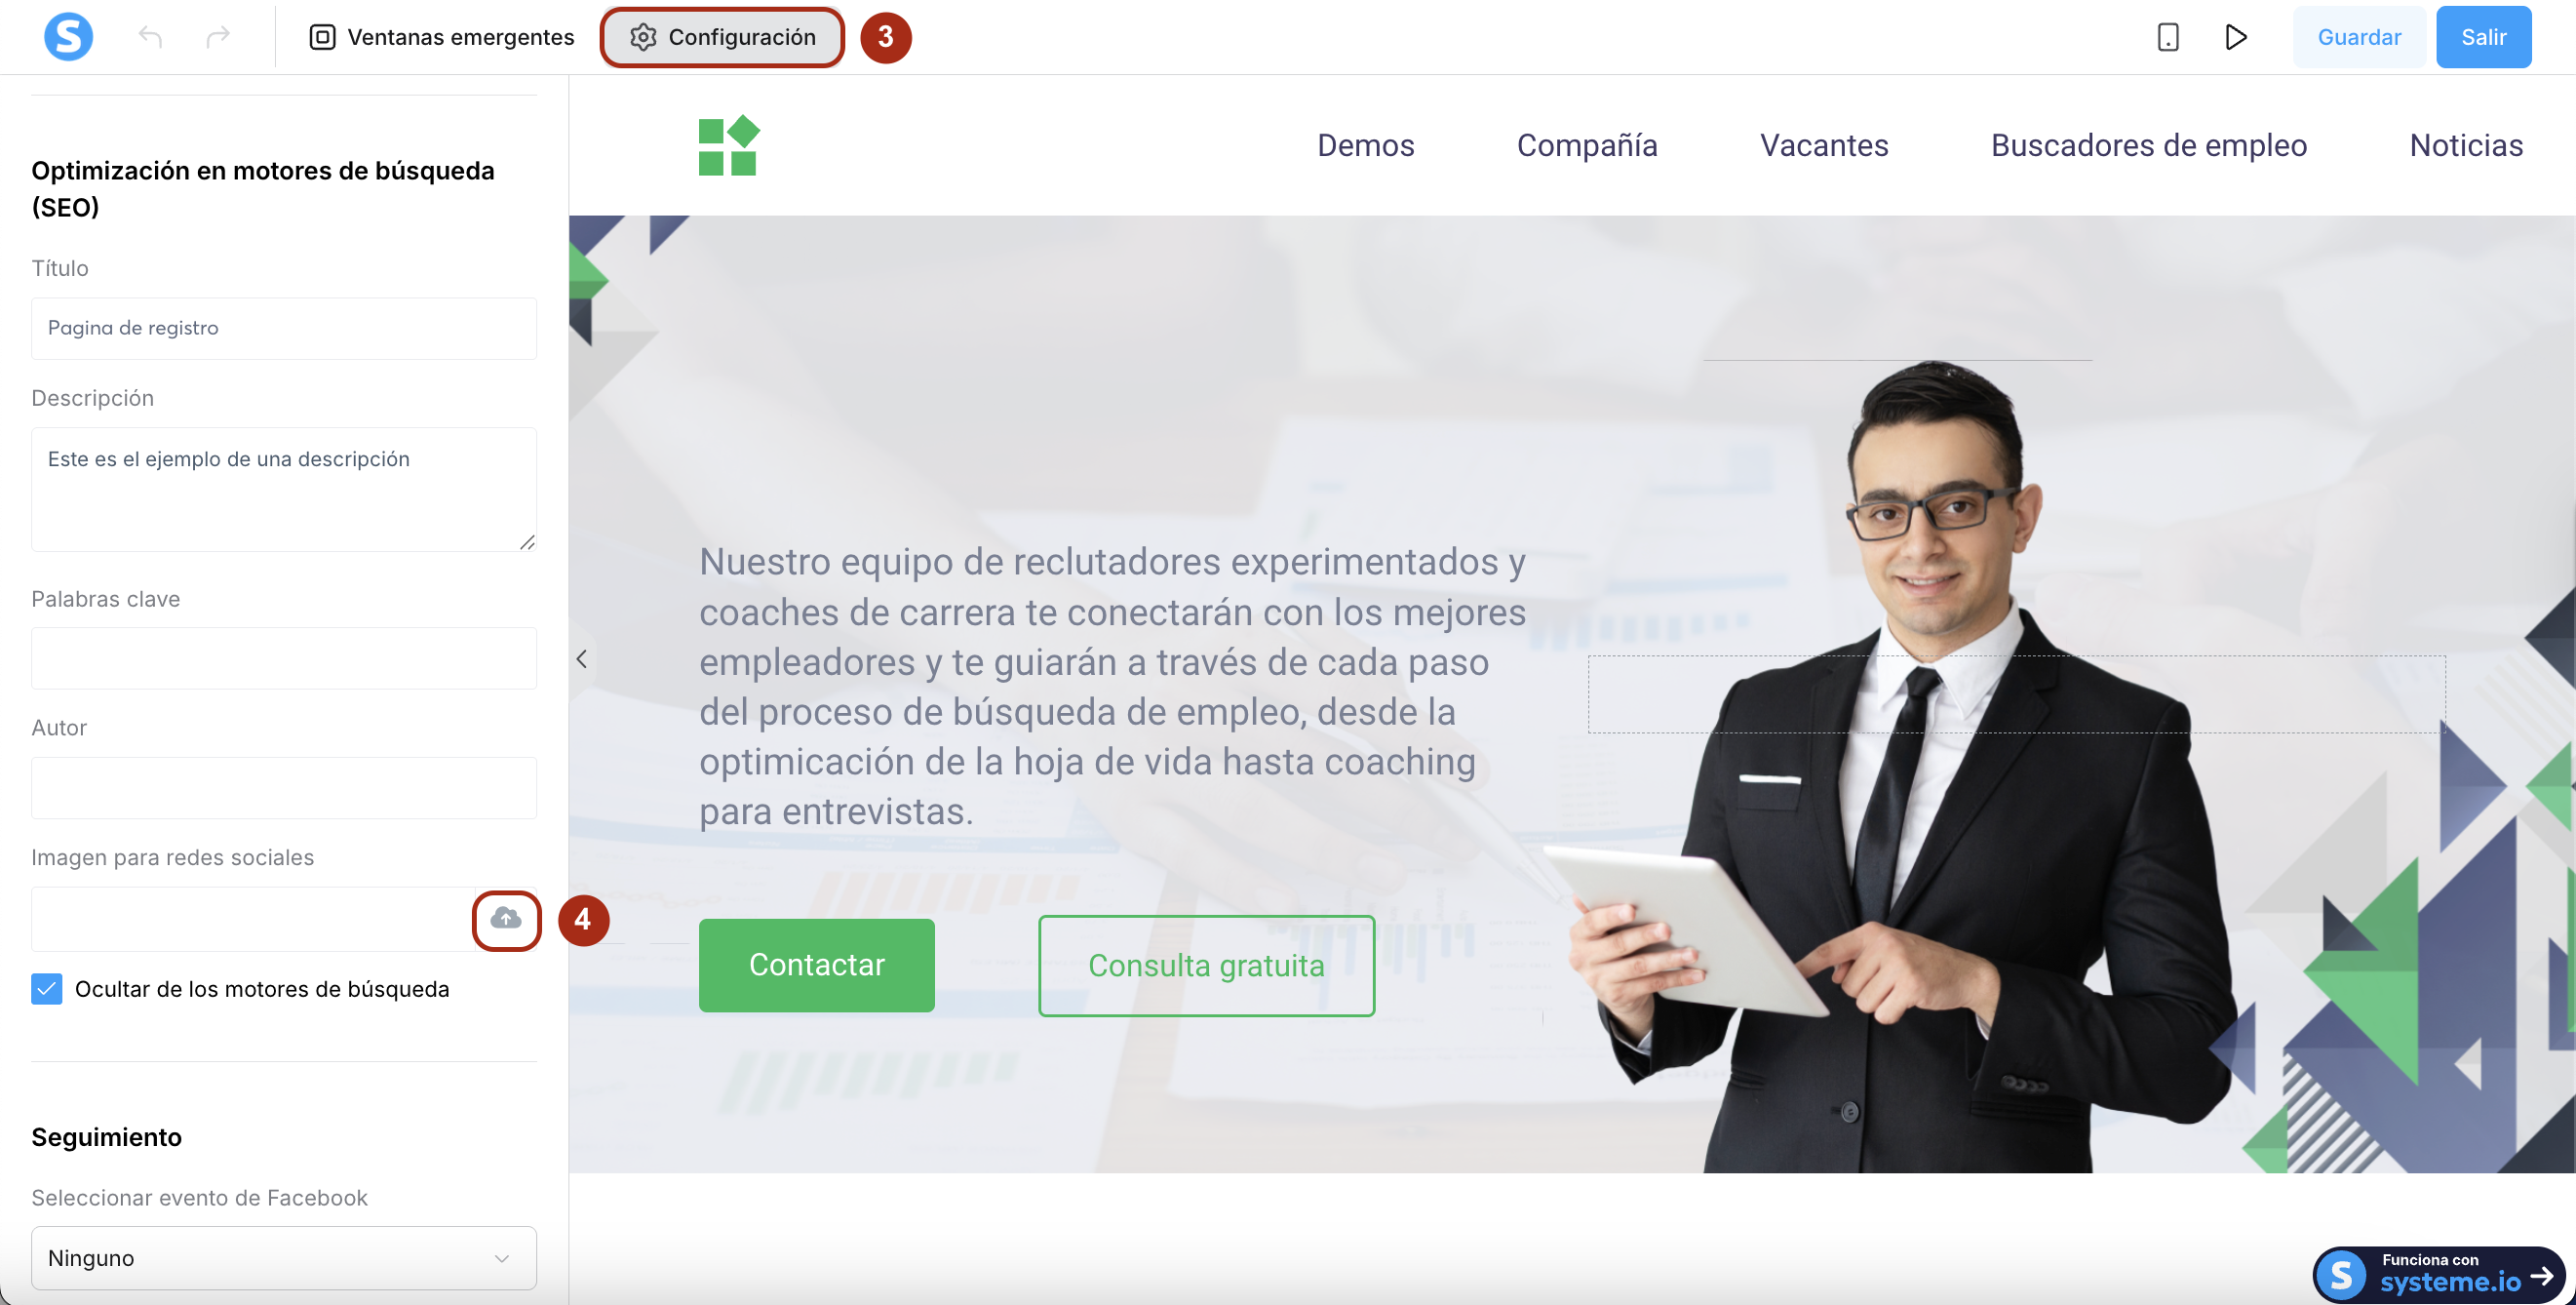Viewport: 2576px width, 1305px height.
Task: Switch to mobile preview mode
Action: click(2167, 37)
